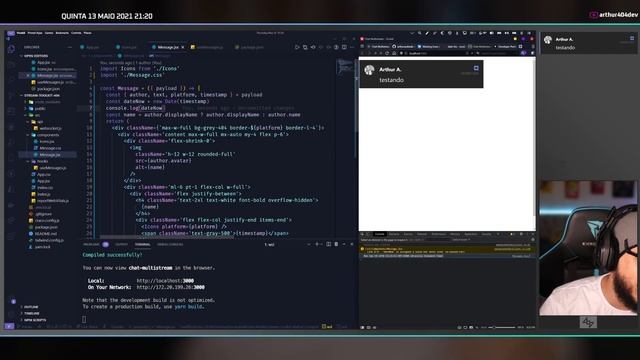Viewport: 640px width, 360px height.
Task: Collapse the Open Editors section
Action: (x=36, y=56)
